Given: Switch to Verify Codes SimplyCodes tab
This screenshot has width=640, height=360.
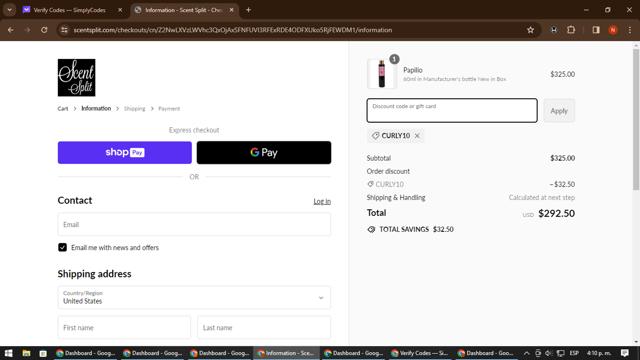Looking at the screenshot, I should (x=69, y=10).
